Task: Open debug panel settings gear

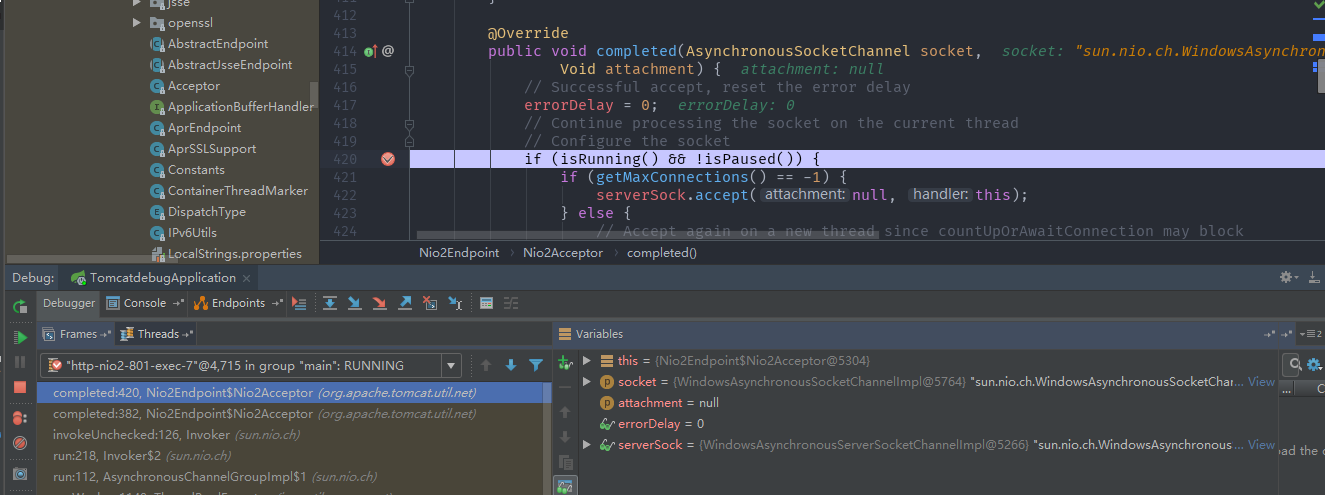Action: [1287, 277]
